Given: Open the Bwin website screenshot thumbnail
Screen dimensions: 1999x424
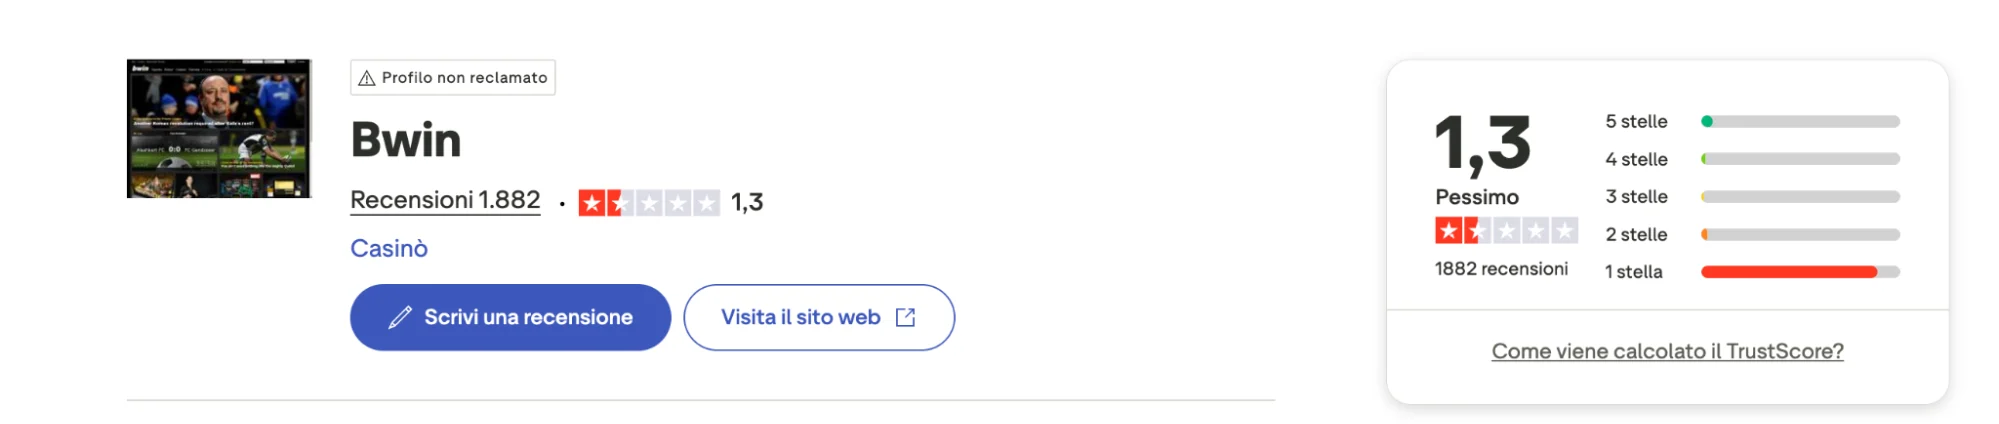Looking at the screenshot, I should (x=219, y=128).
